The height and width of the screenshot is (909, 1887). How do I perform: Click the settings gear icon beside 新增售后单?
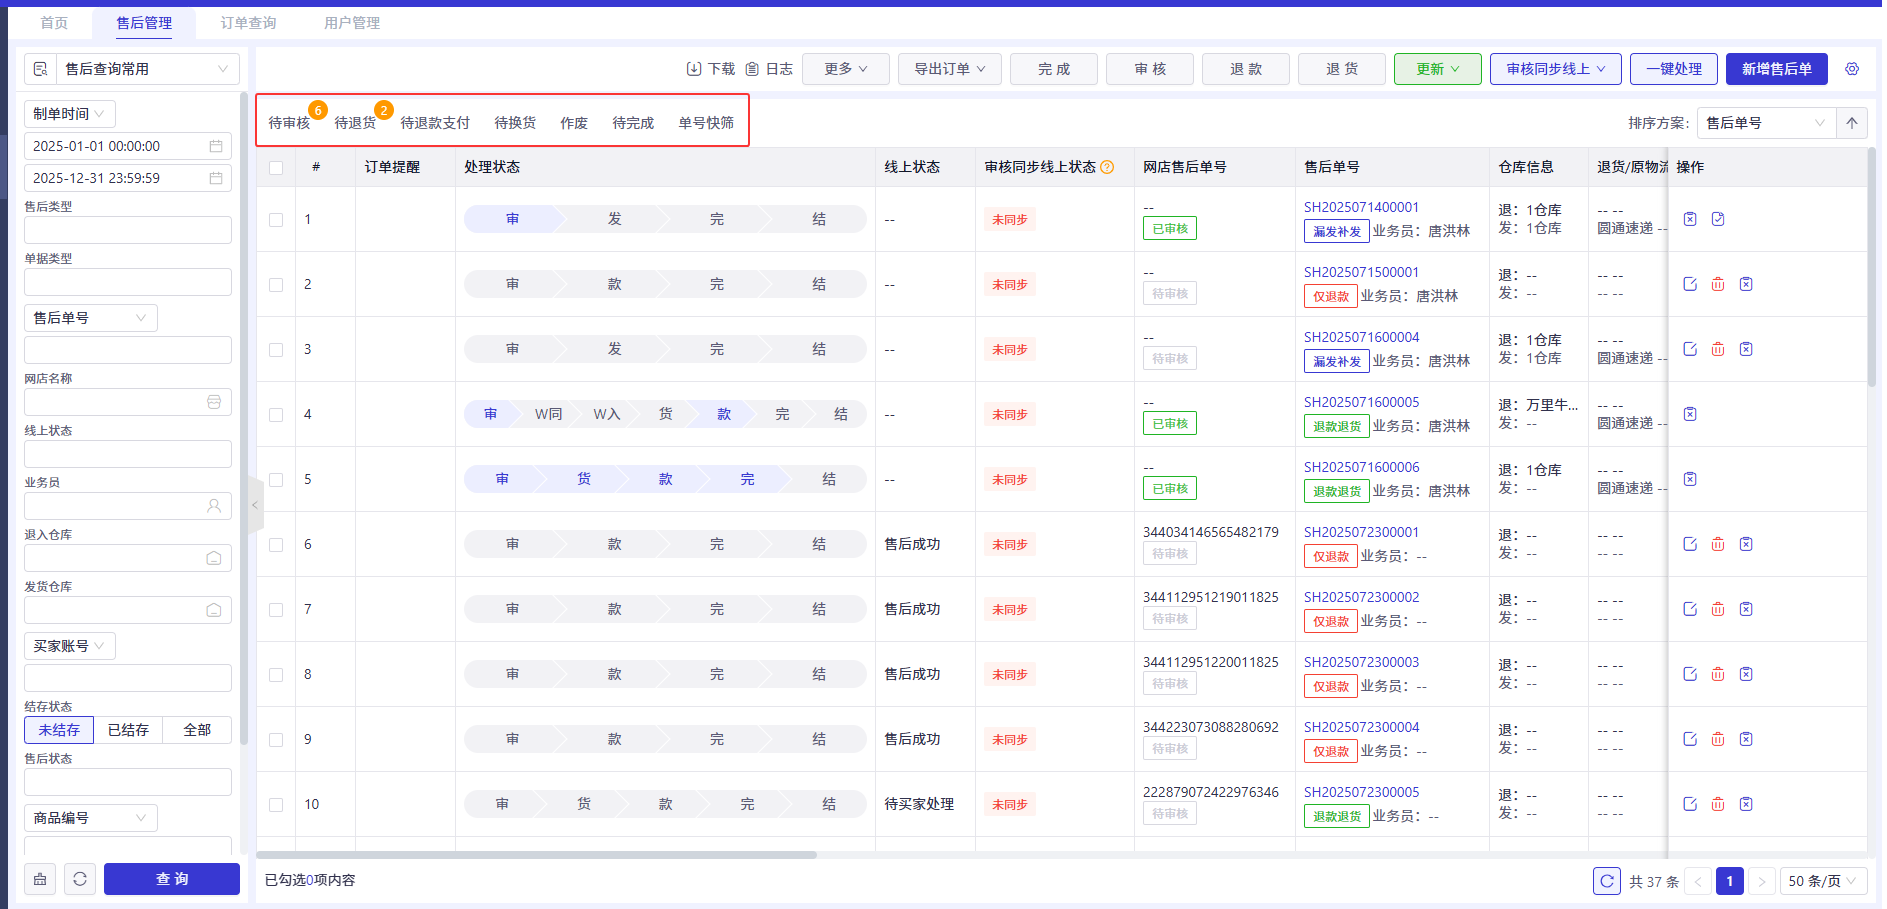[x=1852, y=69]
